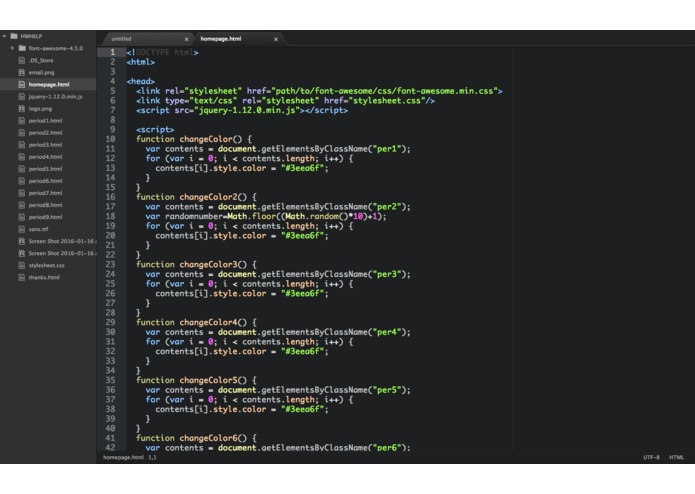Click line number 23 in the gutter
This screenshot has width=695, height=494.
click(110, 265)
